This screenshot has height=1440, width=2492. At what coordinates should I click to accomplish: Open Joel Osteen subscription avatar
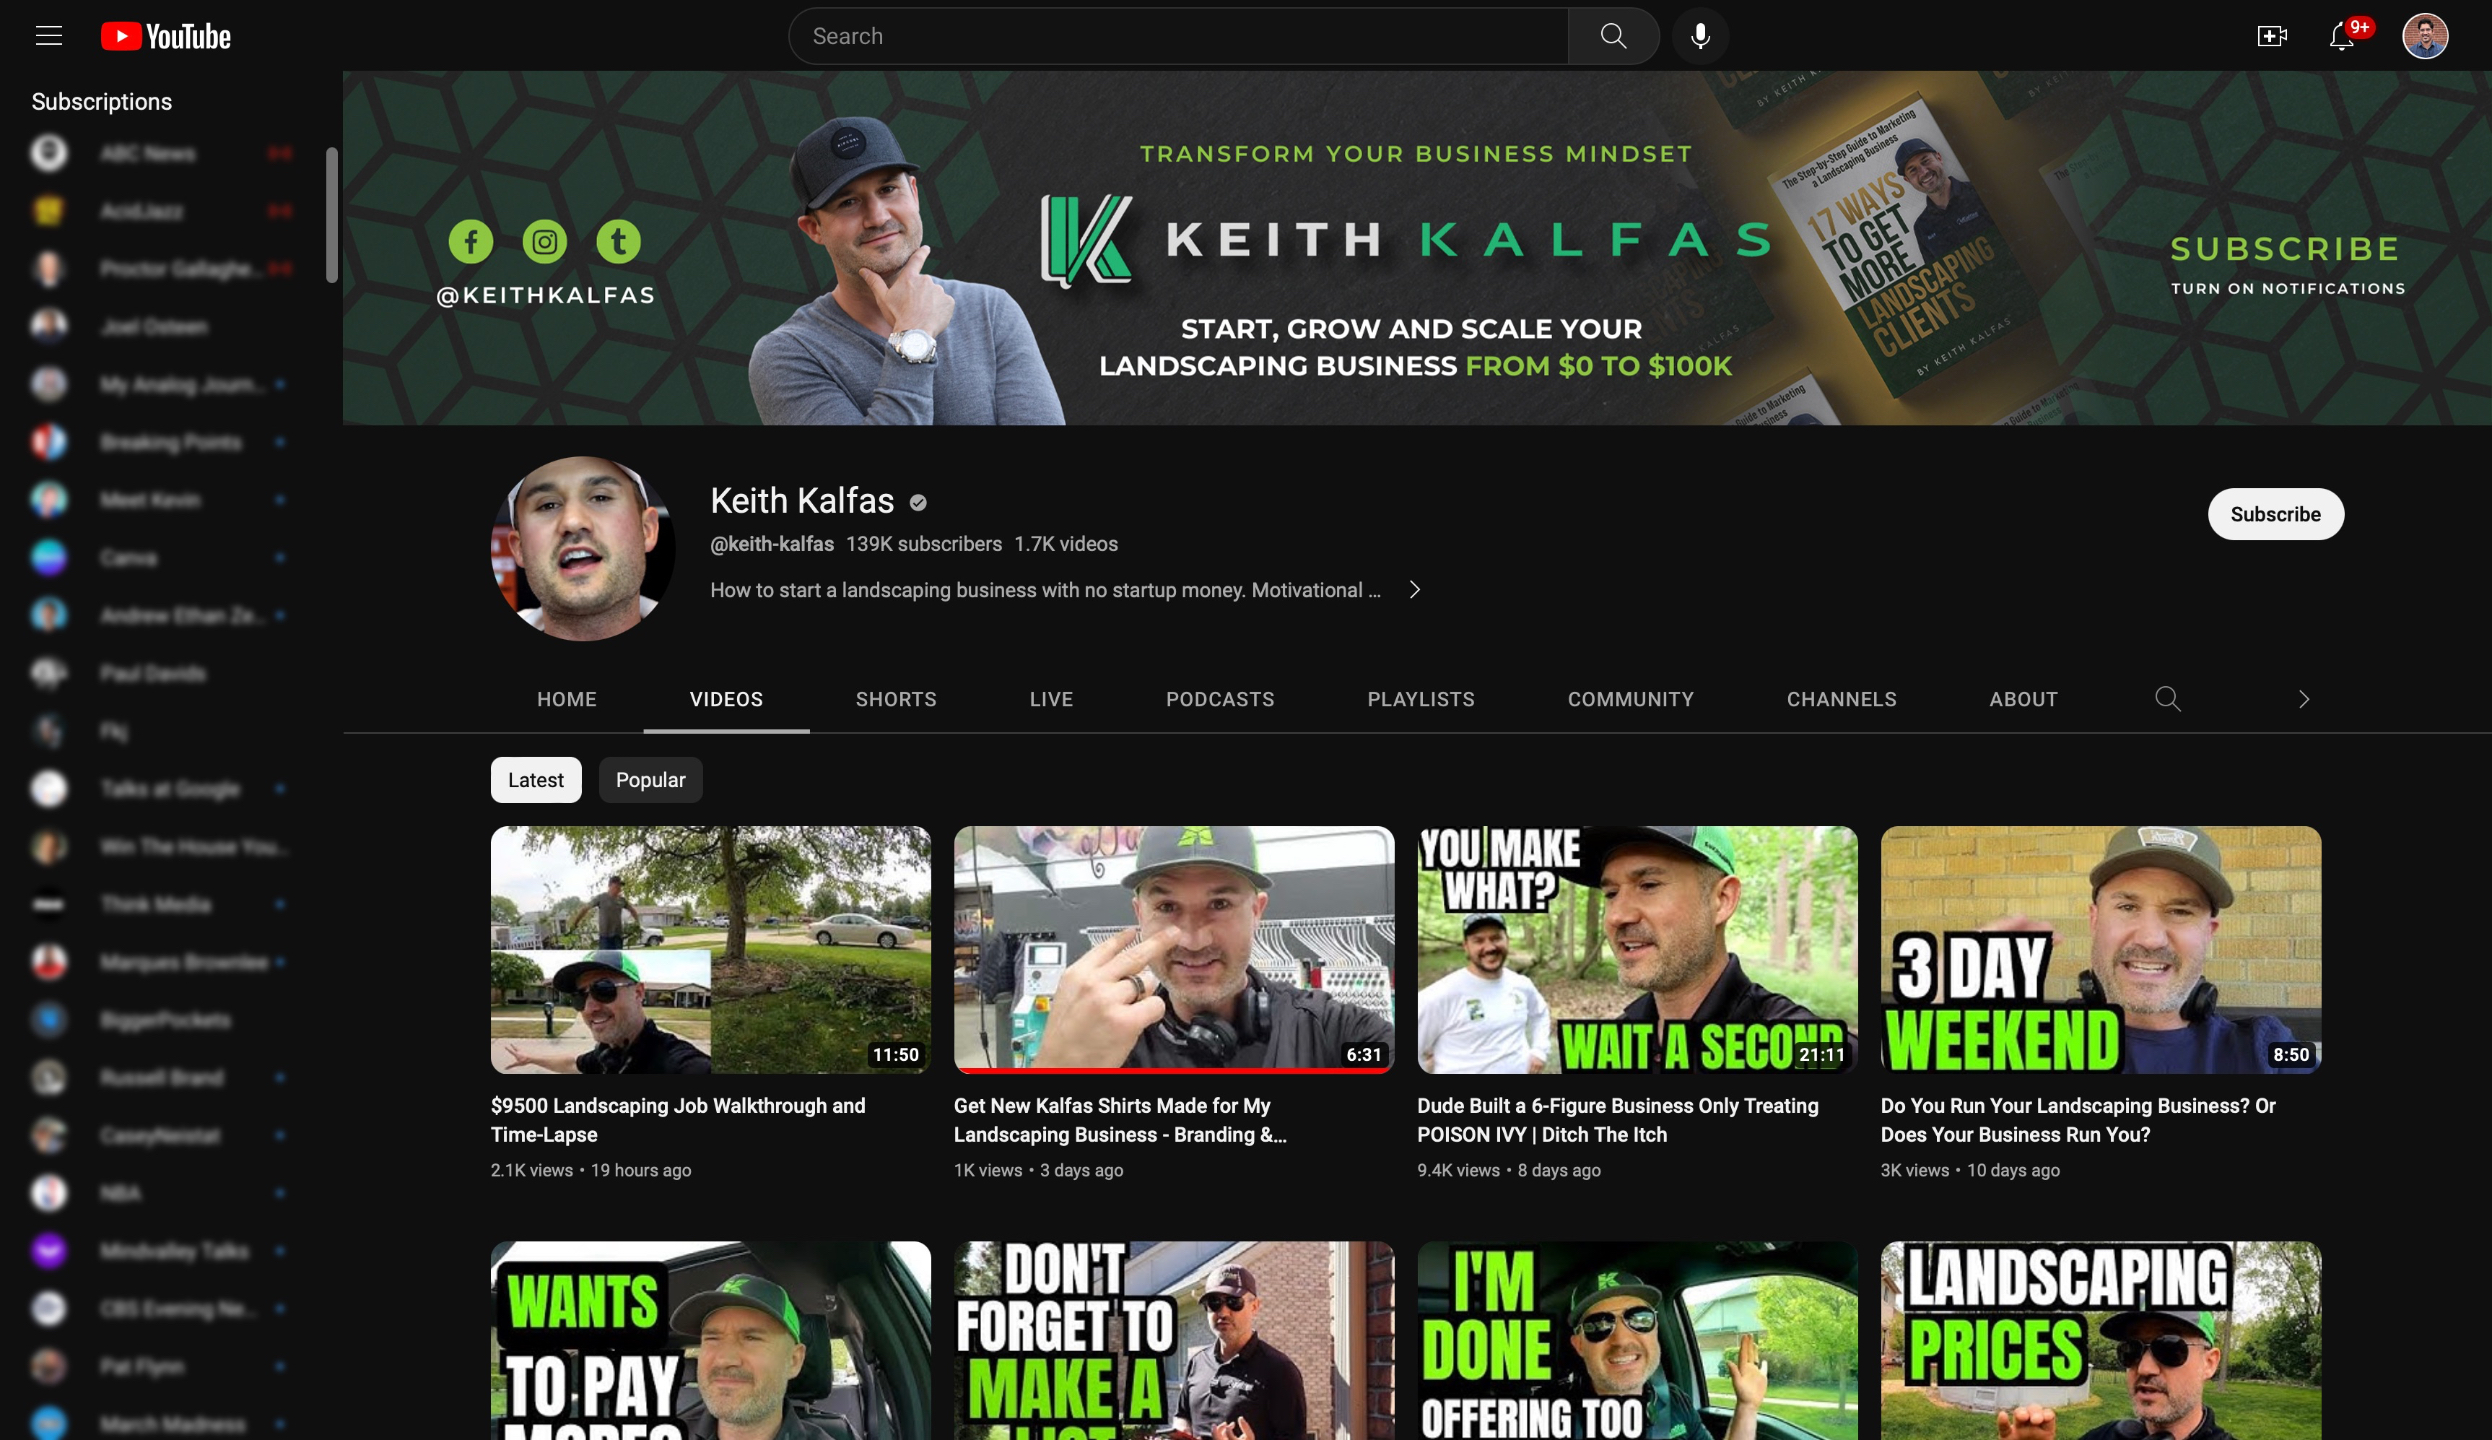48,326
